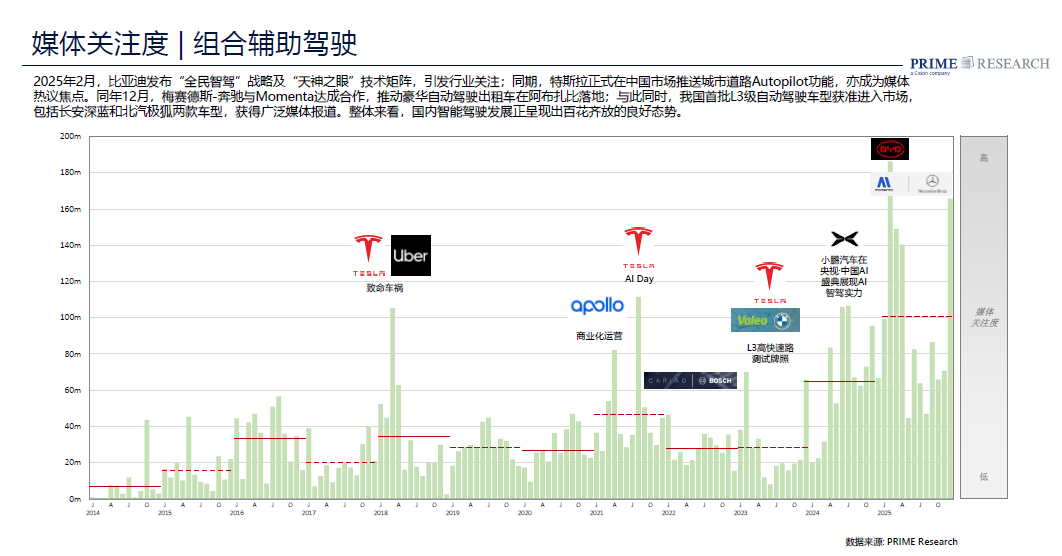Click the 低 label in the side scale
1062x556 pixels.
tap(983, 477)
